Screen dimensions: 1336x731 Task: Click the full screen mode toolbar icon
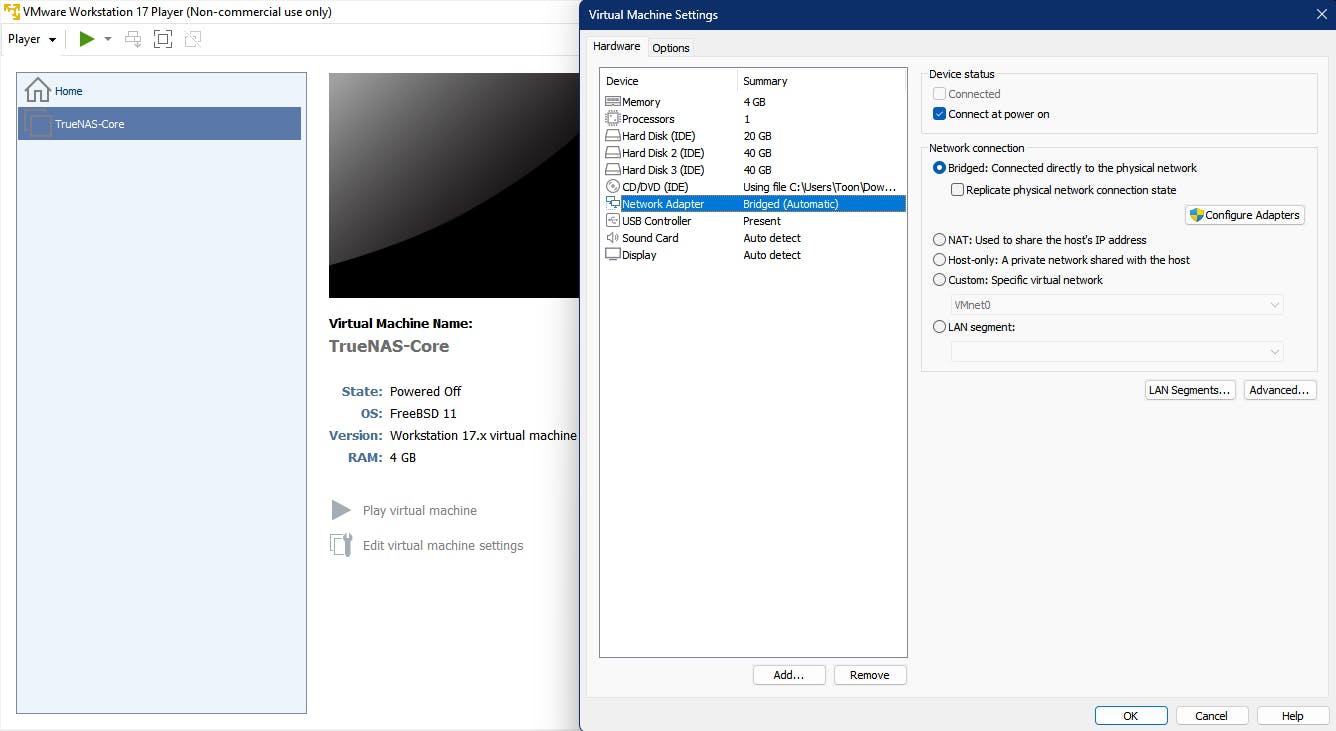click(163, 39)
